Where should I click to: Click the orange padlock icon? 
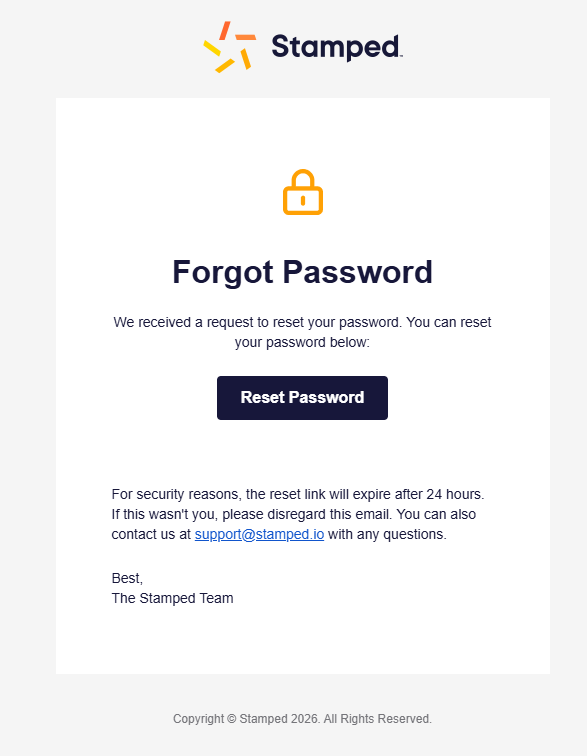pos(303,192)
